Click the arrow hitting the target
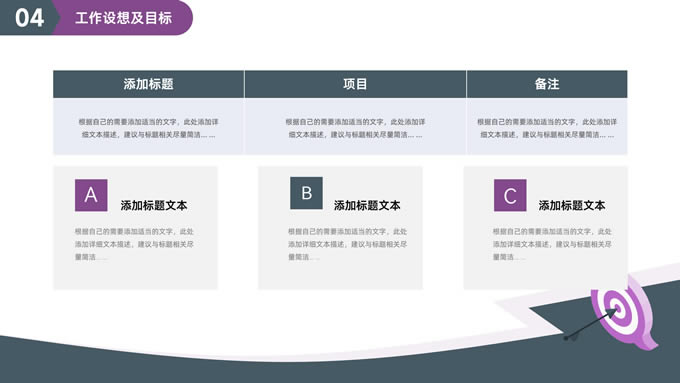680x383 pixels. (592, 324)
